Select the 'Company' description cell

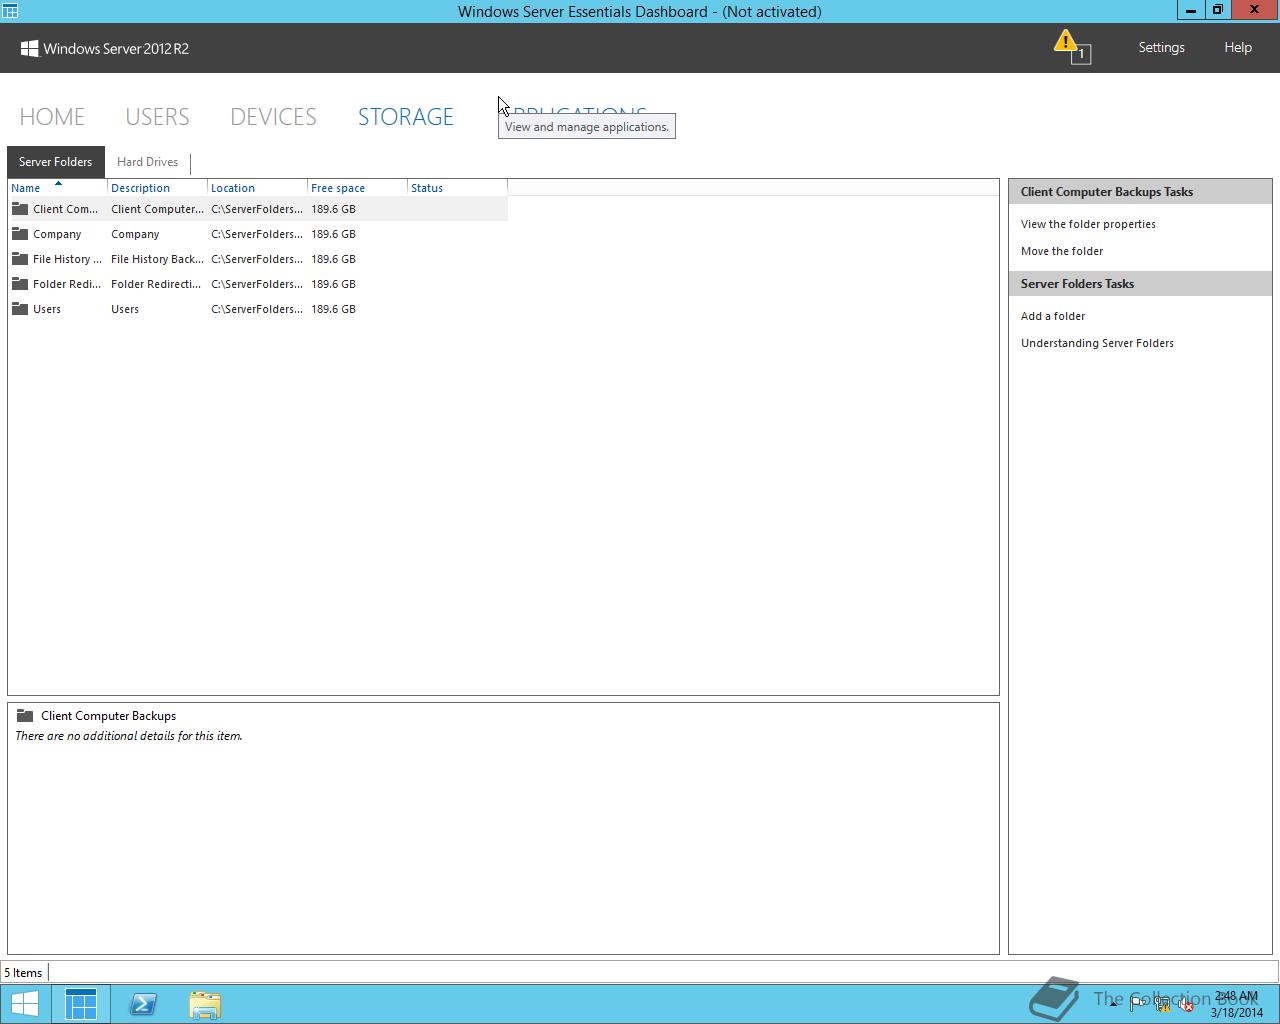(135, 234)
